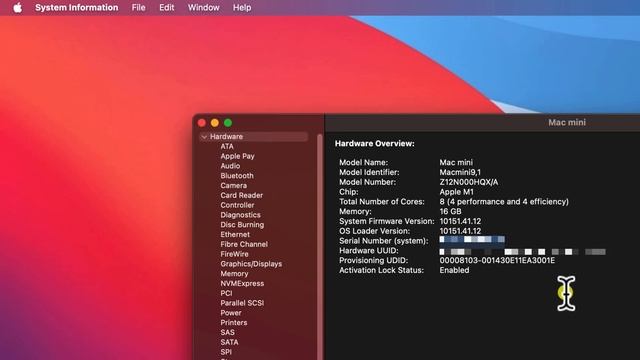
Task: Select SPI in the sidebar
Action: pyautogui.click(x=226, y=352)
